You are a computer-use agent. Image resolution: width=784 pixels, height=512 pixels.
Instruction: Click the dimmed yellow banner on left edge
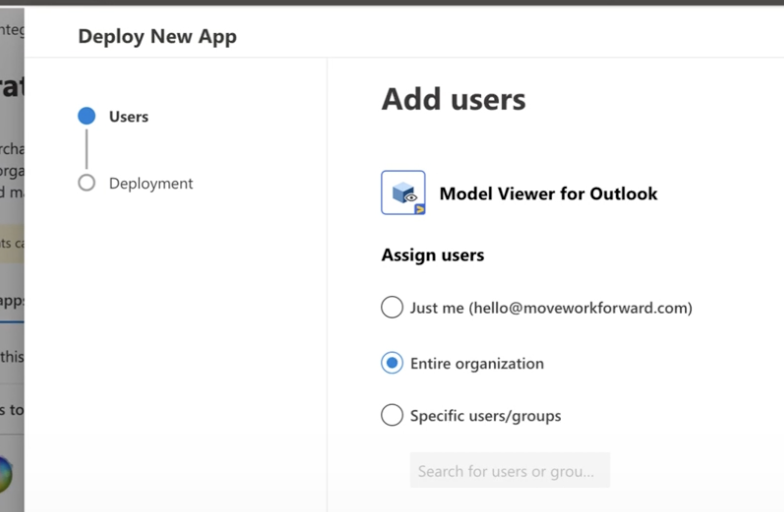[11, 243]
